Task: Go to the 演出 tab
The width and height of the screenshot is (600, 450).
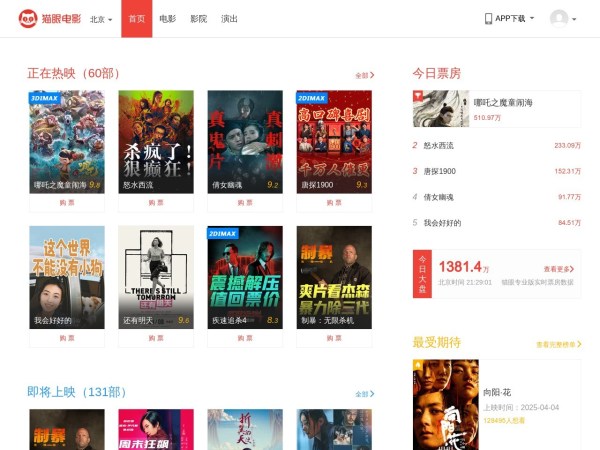Action: (x=230, y=19)
